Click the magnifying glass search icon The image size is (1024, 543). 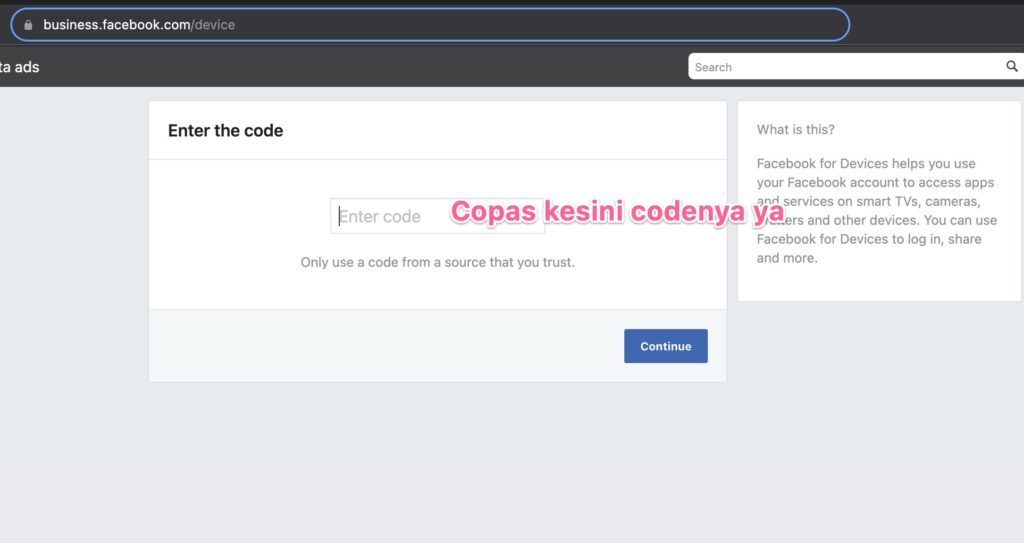click(x=1011, y=67)
